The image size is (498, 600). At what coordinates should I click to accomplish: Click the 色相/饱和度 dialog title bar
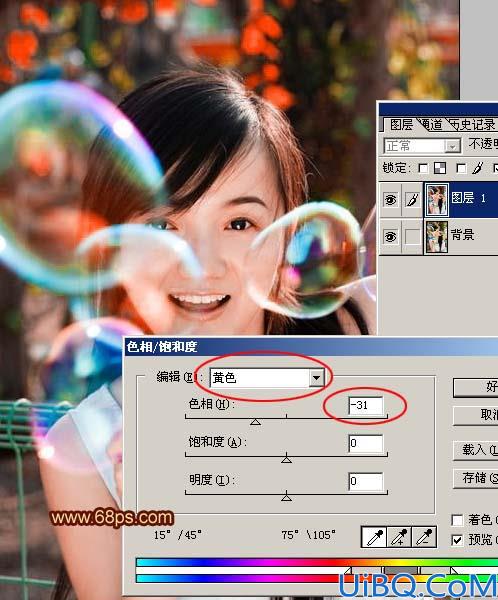(312, 347)
